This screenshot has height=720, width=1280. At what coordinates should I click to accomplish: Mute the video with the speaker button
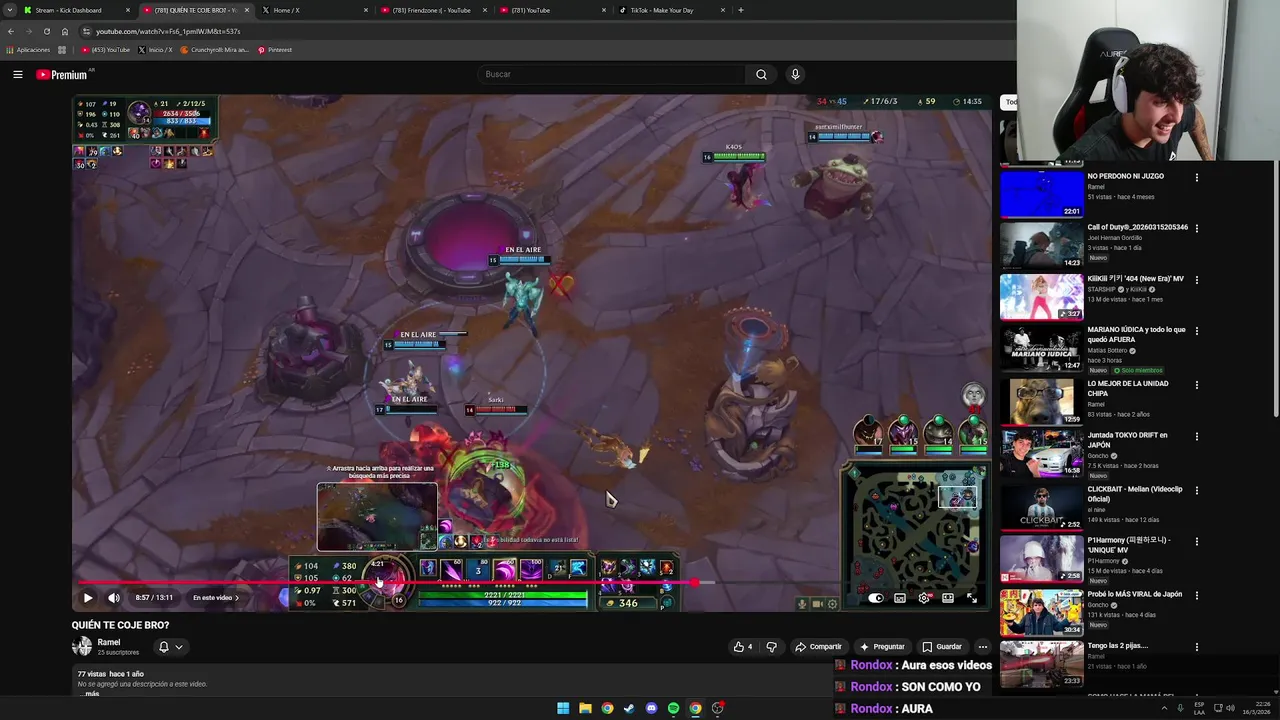113,598
